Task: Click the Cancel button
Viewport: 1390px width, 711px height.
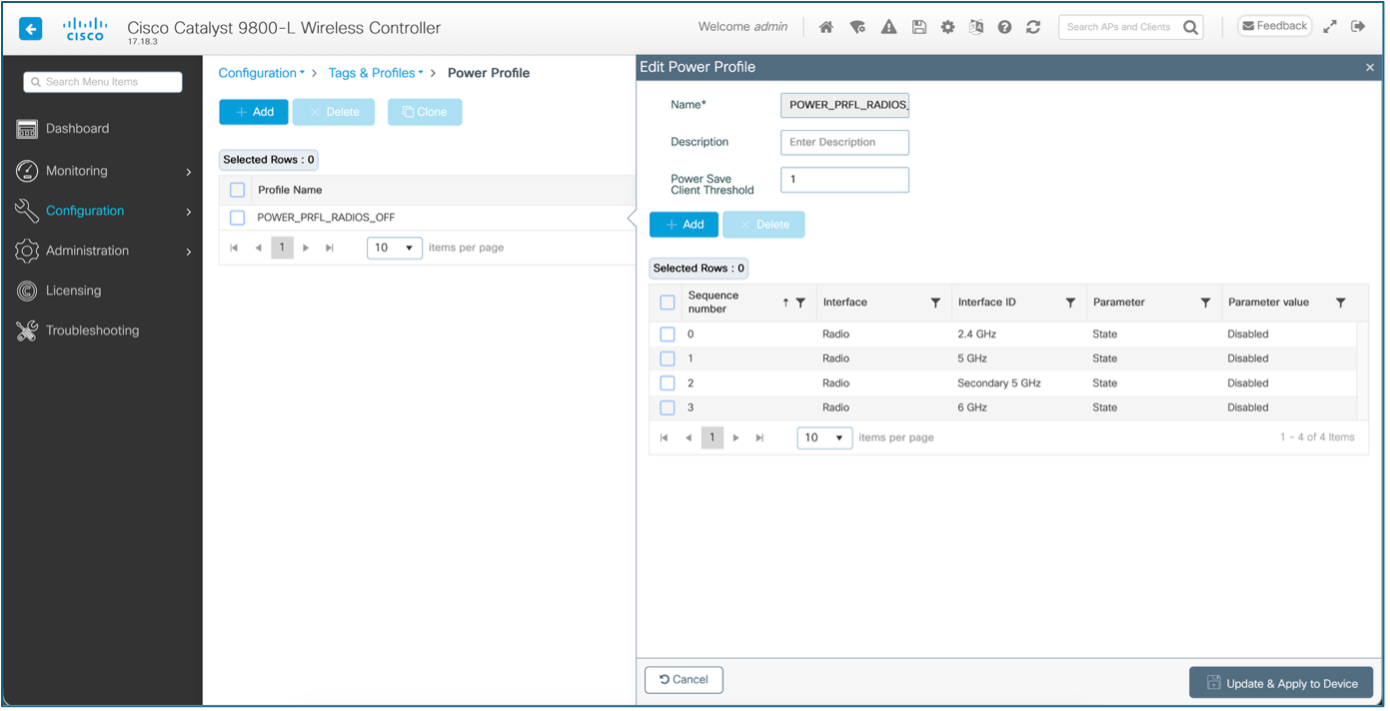Action: (684, 680)
